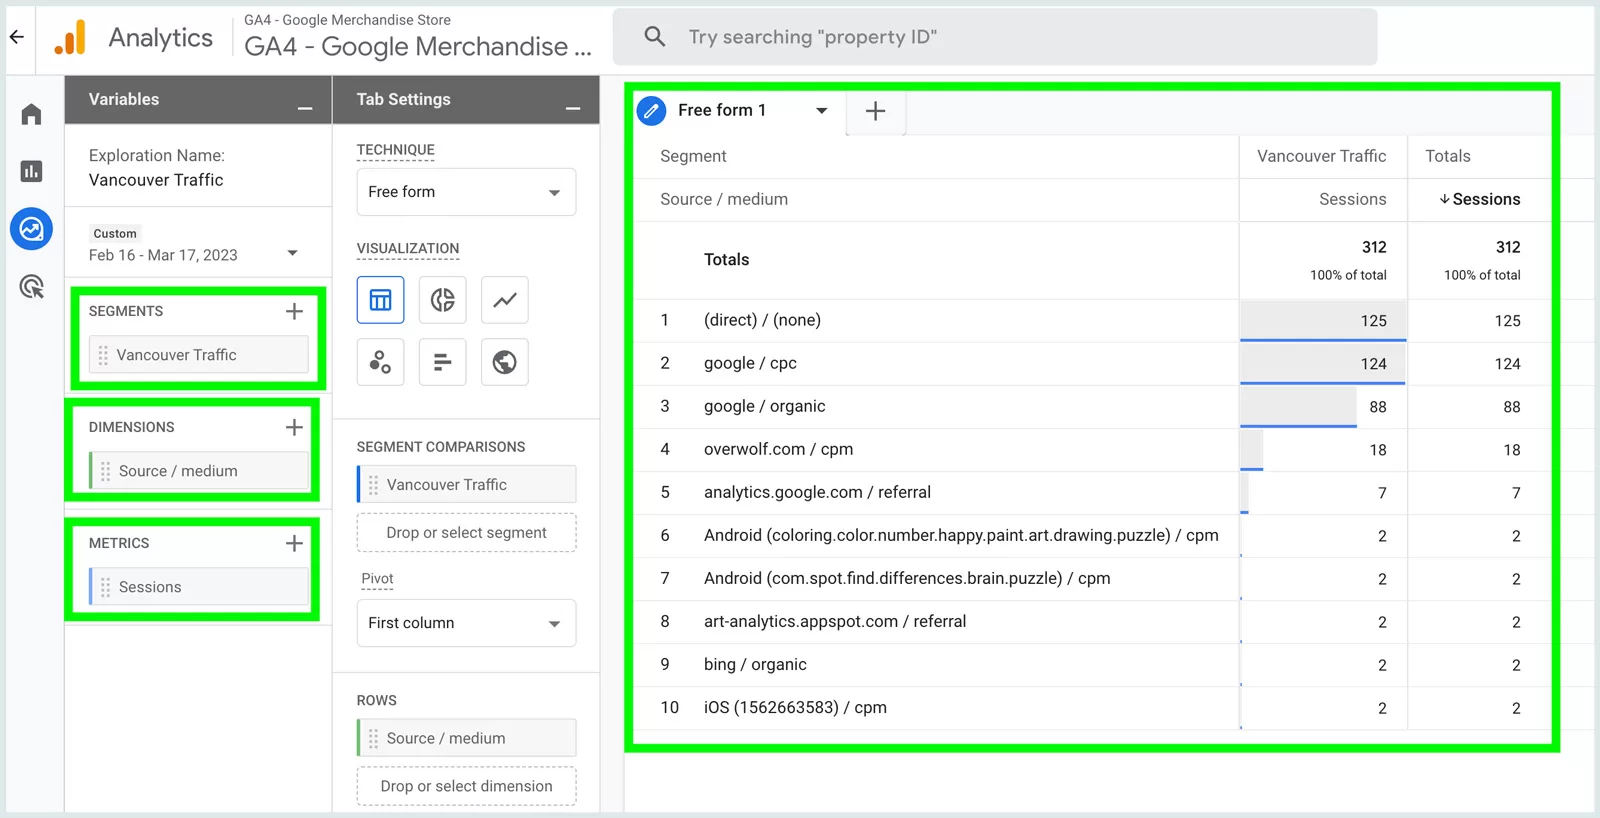The height and width of the screenshot is (818, 1600).
Task: Grab the Source / medium dimension handle in Variables
Action: pyautogui.click(x=106, y=471)
